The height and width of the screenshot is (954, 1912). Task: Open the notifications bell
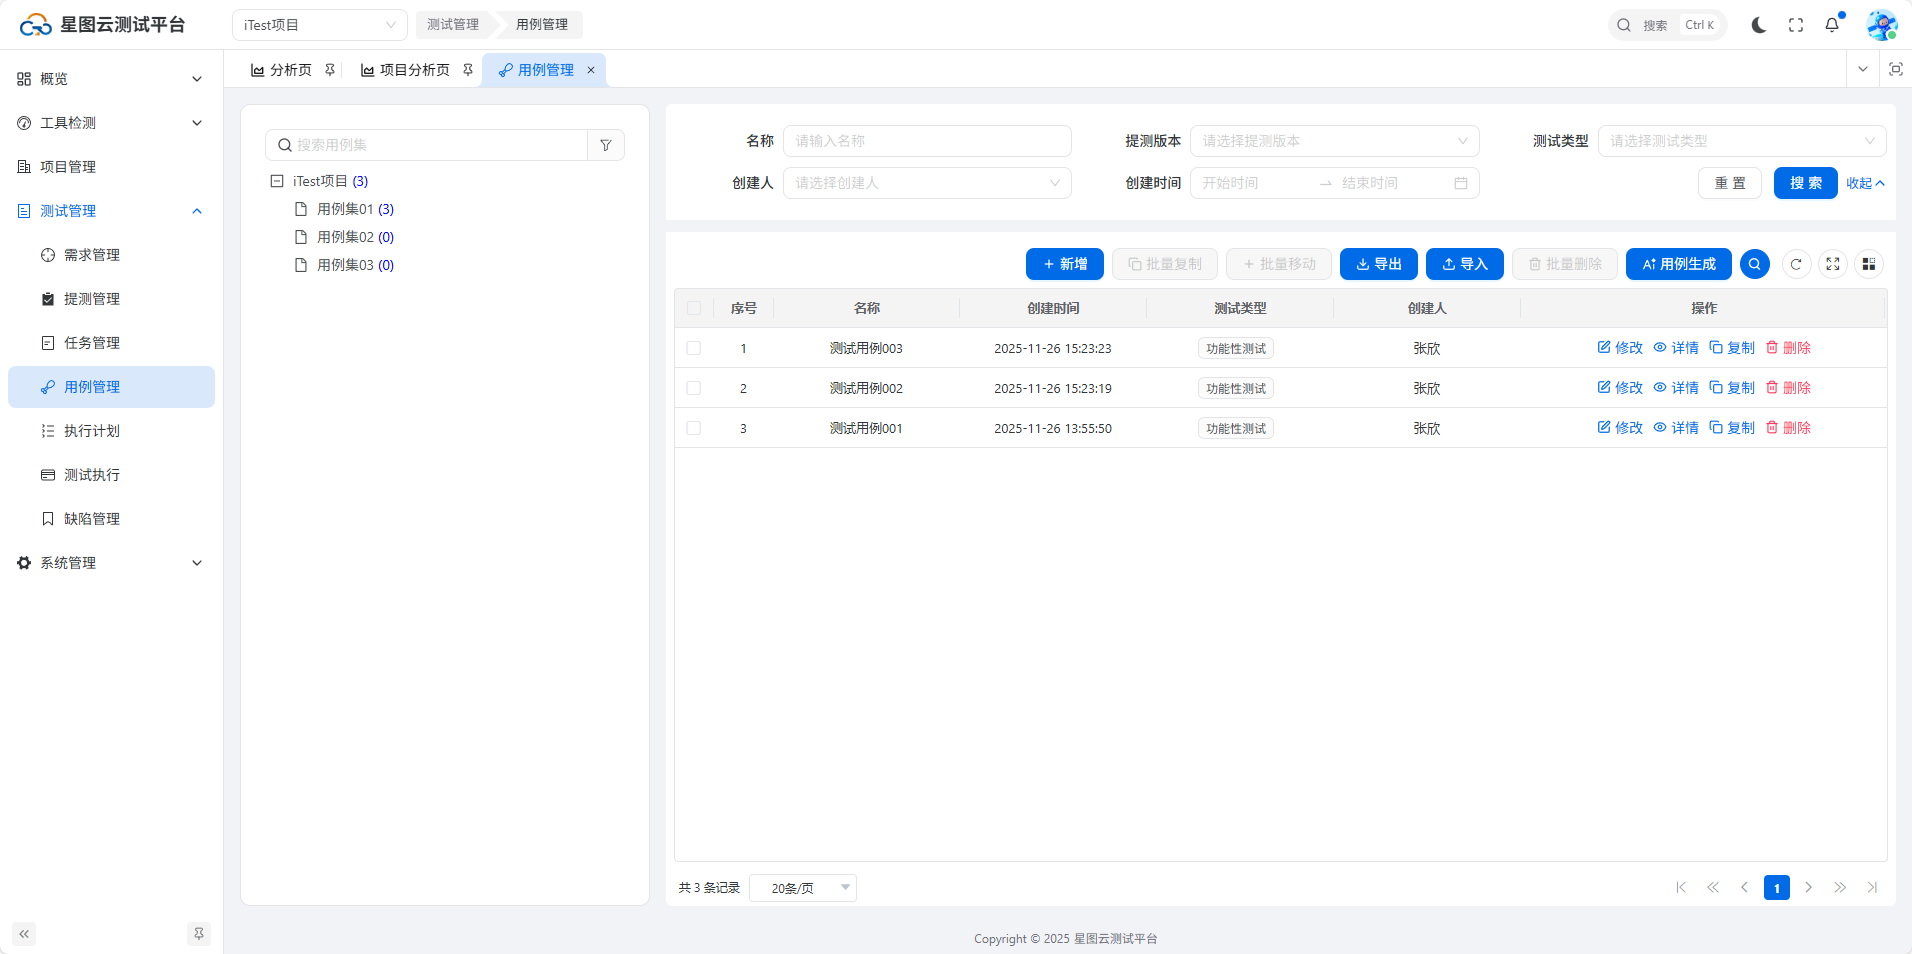(1832, 25)
